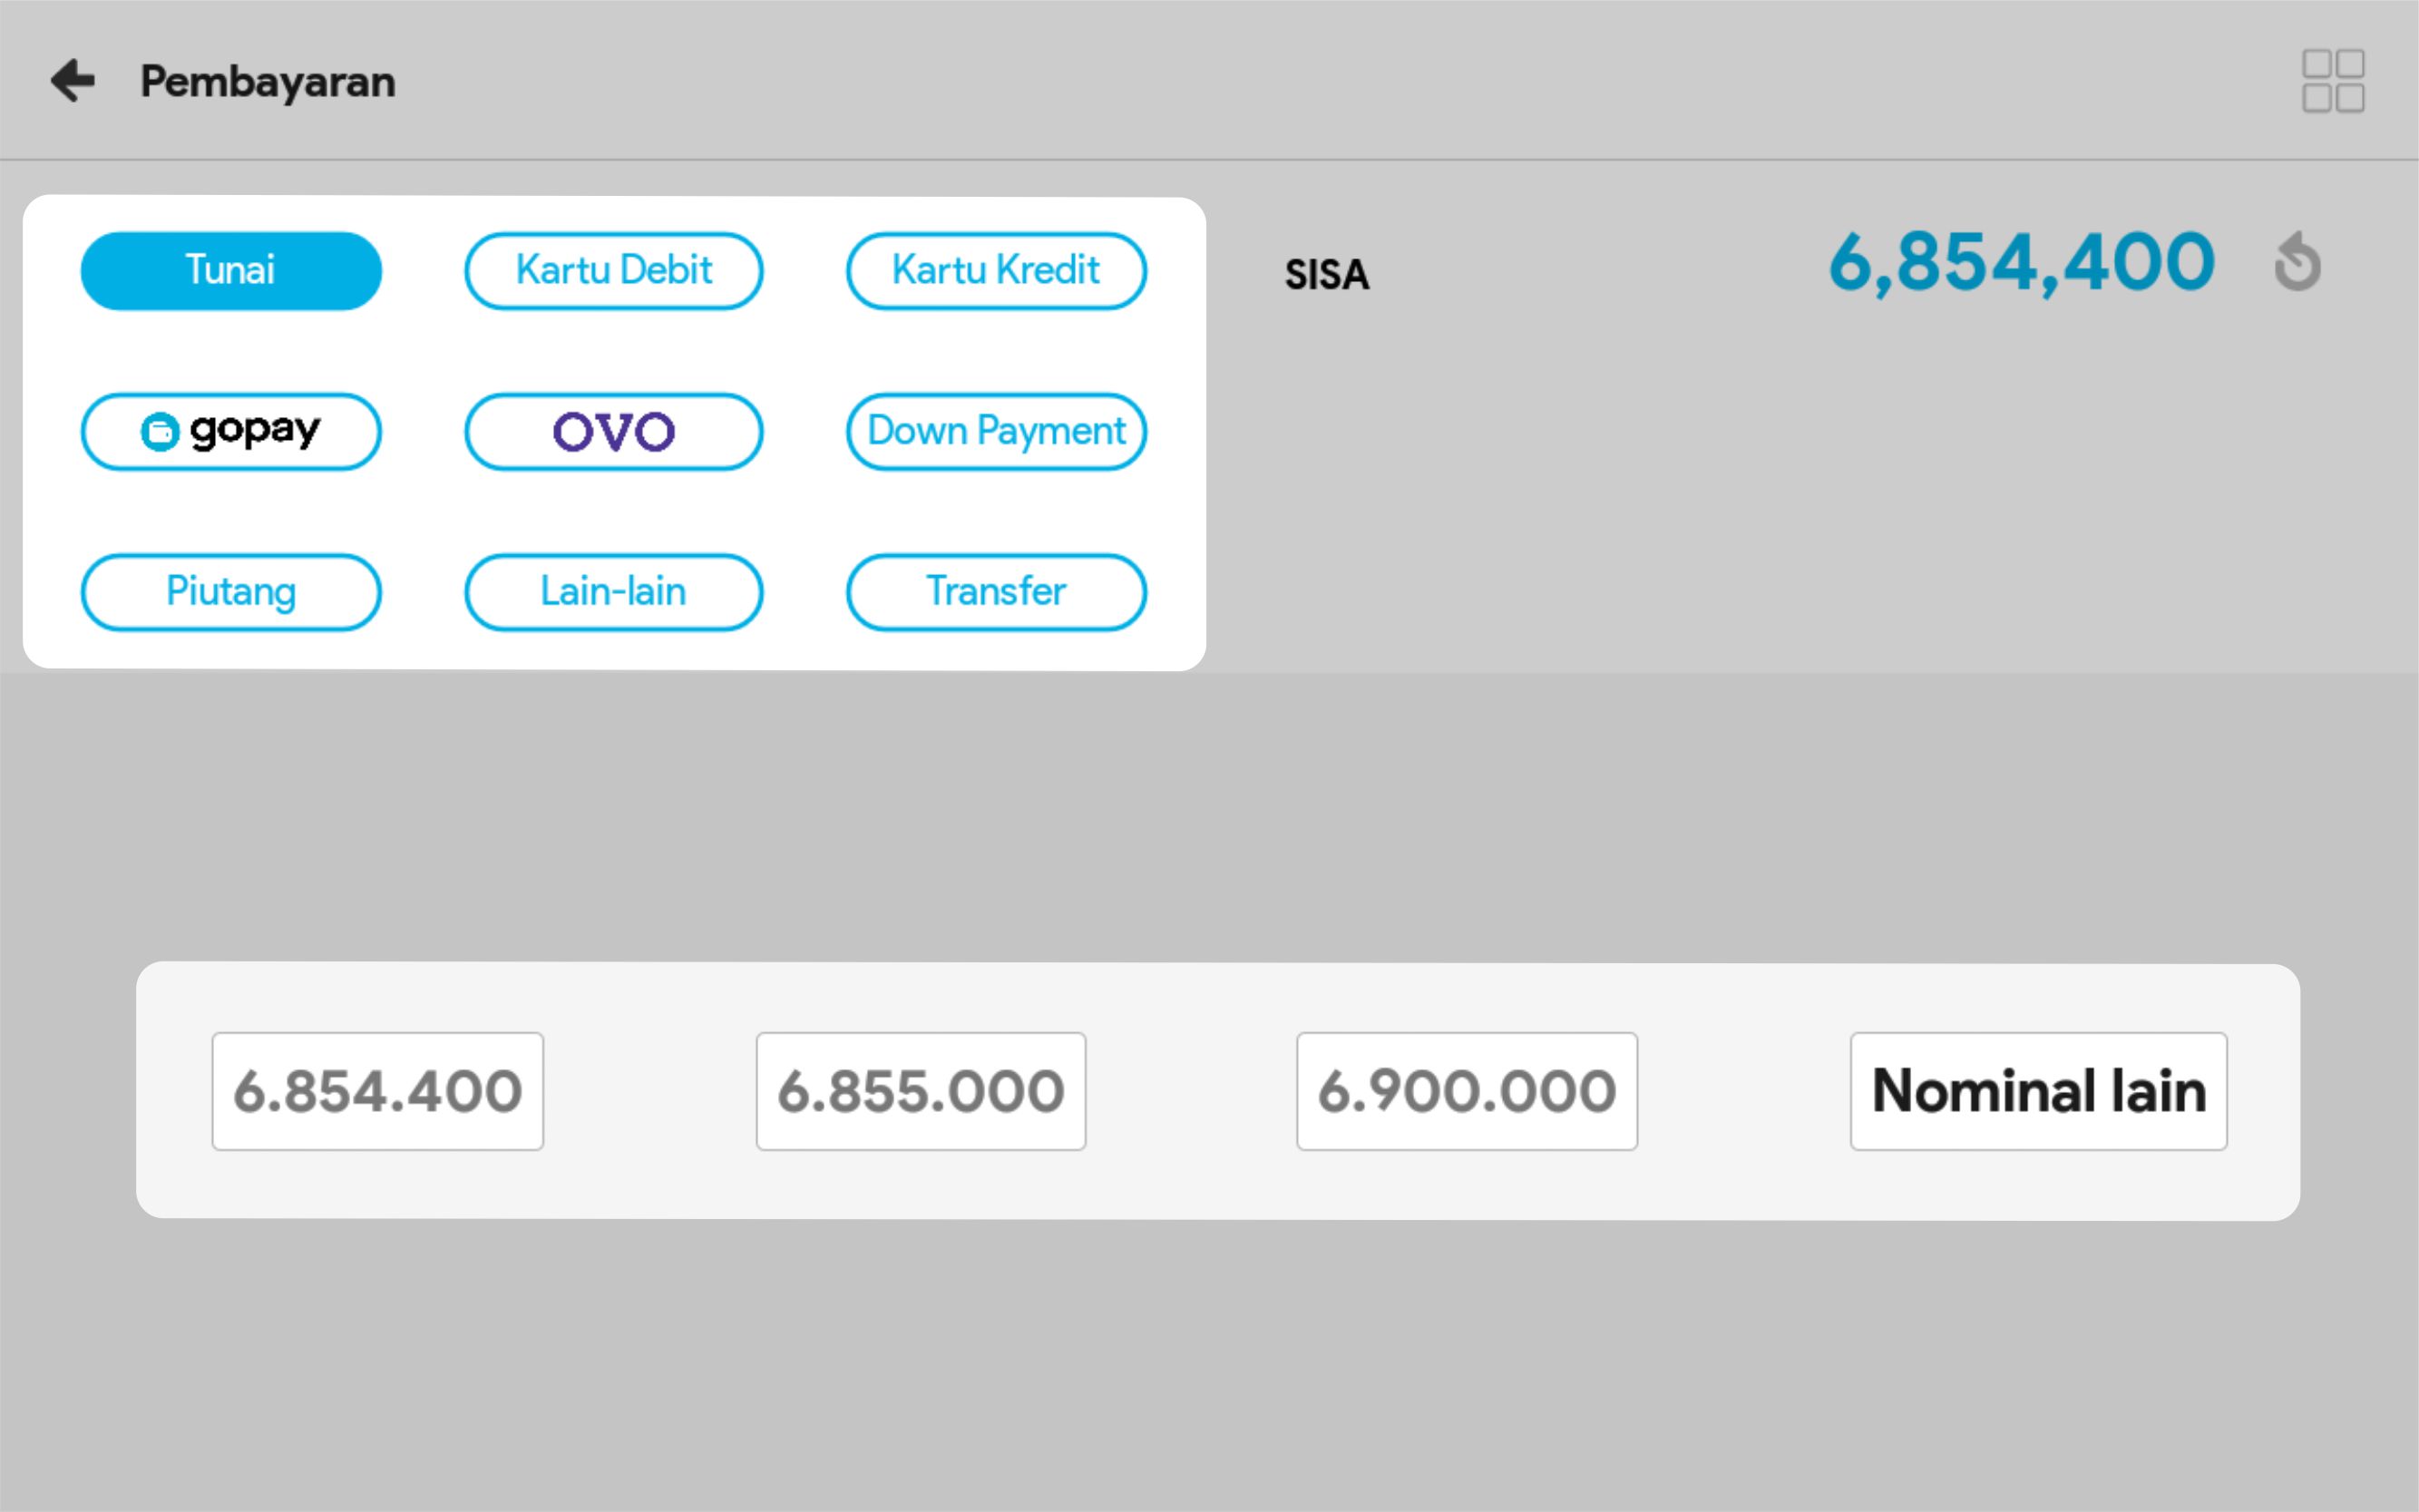Click the gopay wallet logo icon
This screenshot has width=2419, height=1512.
(x=159, y=432)
